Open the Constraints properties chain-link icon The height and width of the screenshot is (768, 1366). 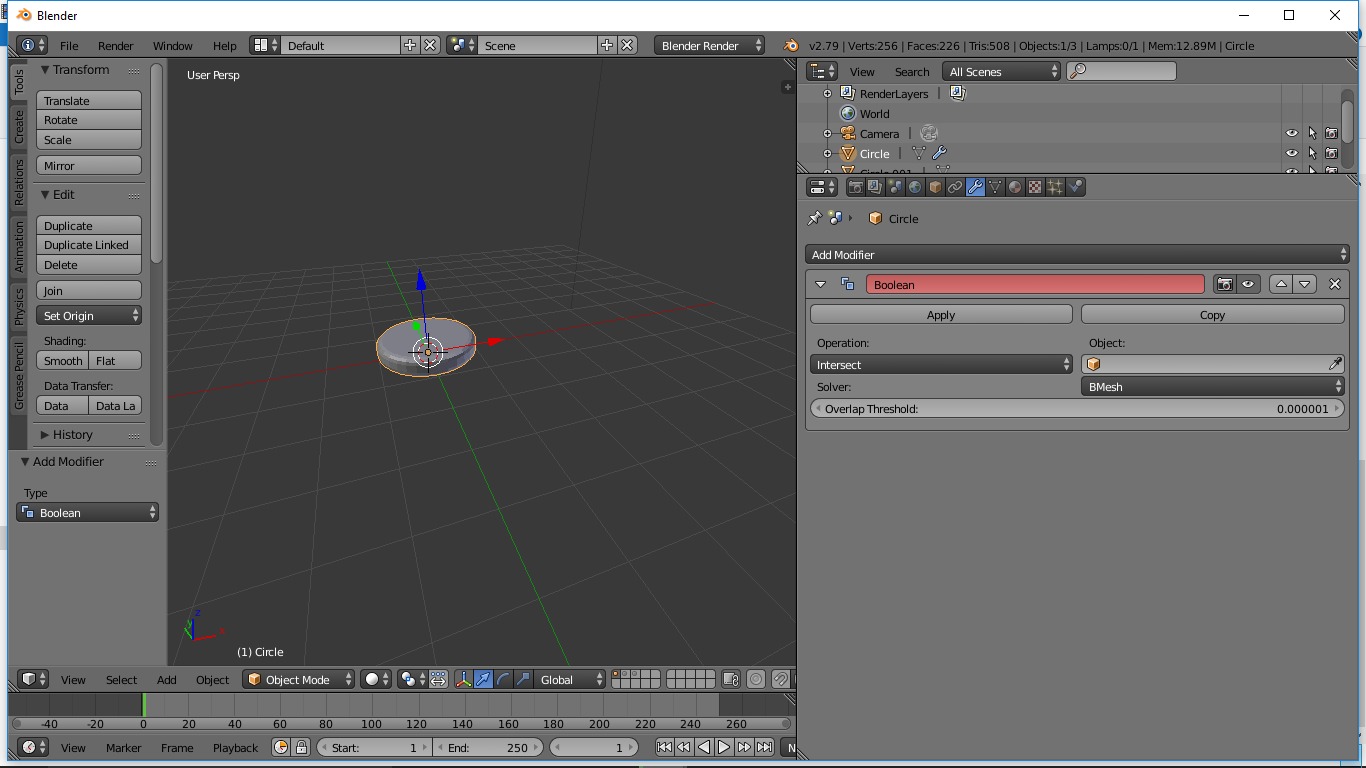pos(955,187)
